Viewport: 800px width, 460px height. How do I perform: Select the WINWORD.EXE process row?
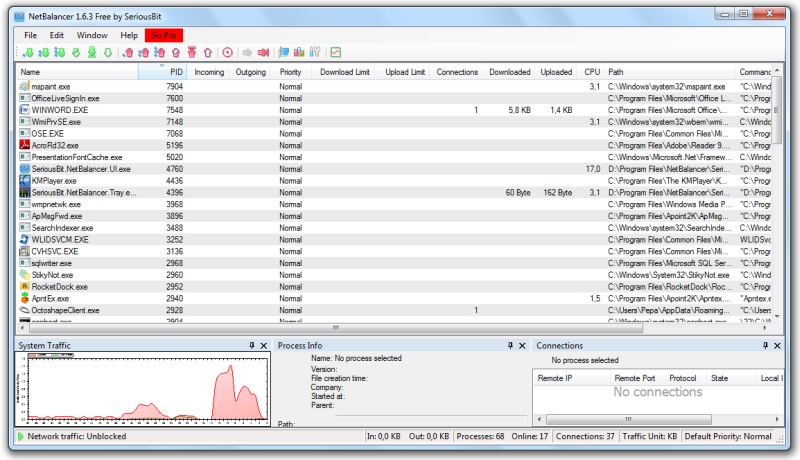click(394, 110)
